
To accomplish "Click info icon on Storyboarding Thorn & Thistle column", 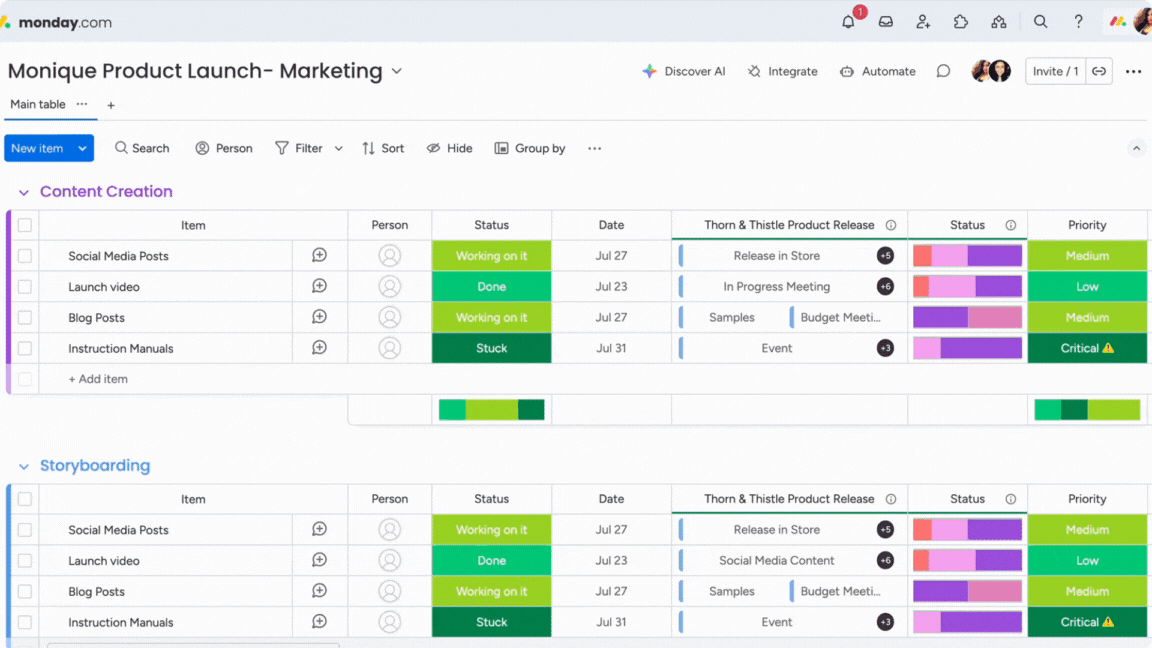I will point(890,499).
